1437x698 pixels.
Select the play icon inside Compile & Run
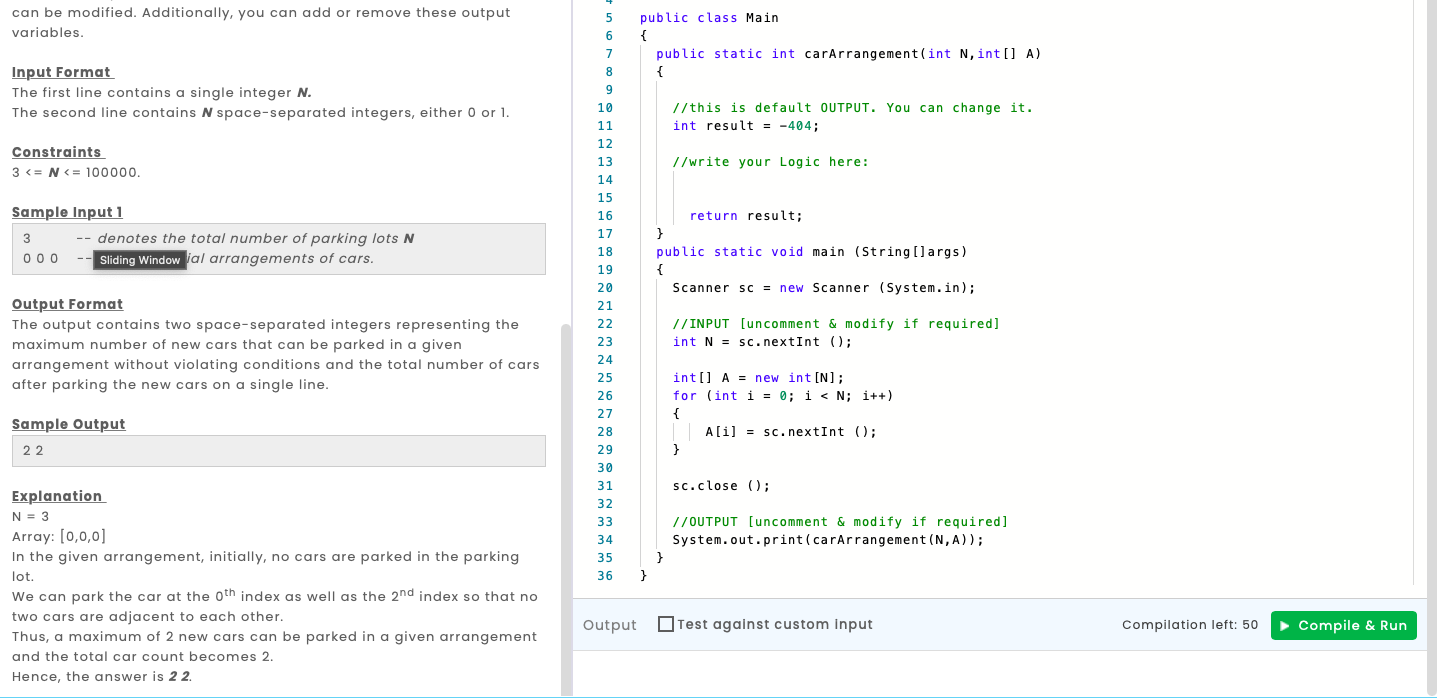1287,625
